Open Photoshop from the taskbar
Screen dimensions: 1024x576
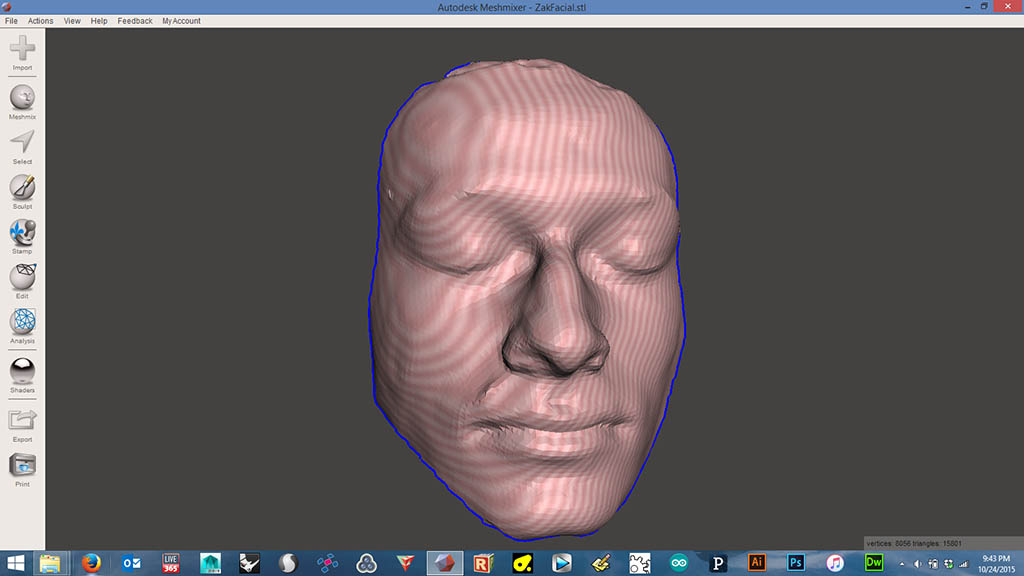coord(796,563)
